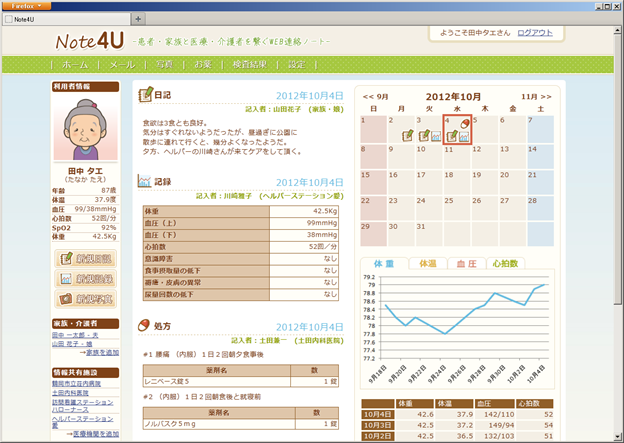Open the ホーム menu item

coord(75,64)
